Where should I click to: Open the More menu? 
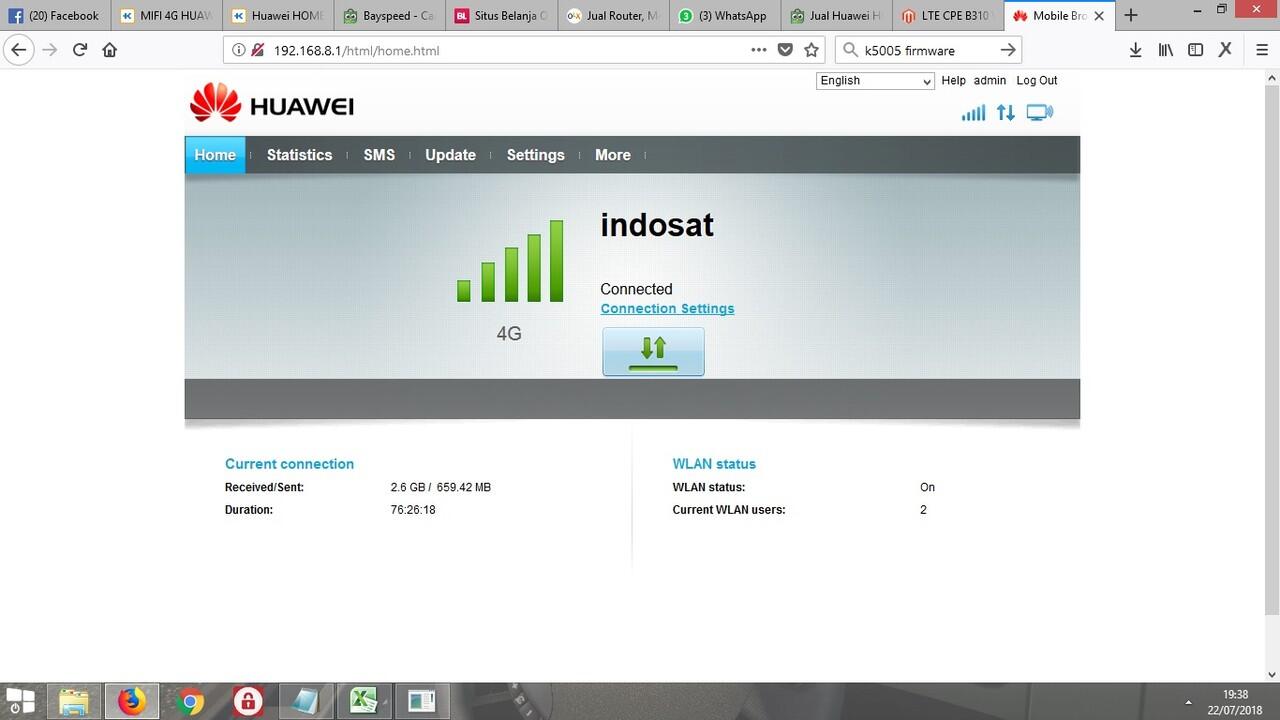[x=612, y=155]
